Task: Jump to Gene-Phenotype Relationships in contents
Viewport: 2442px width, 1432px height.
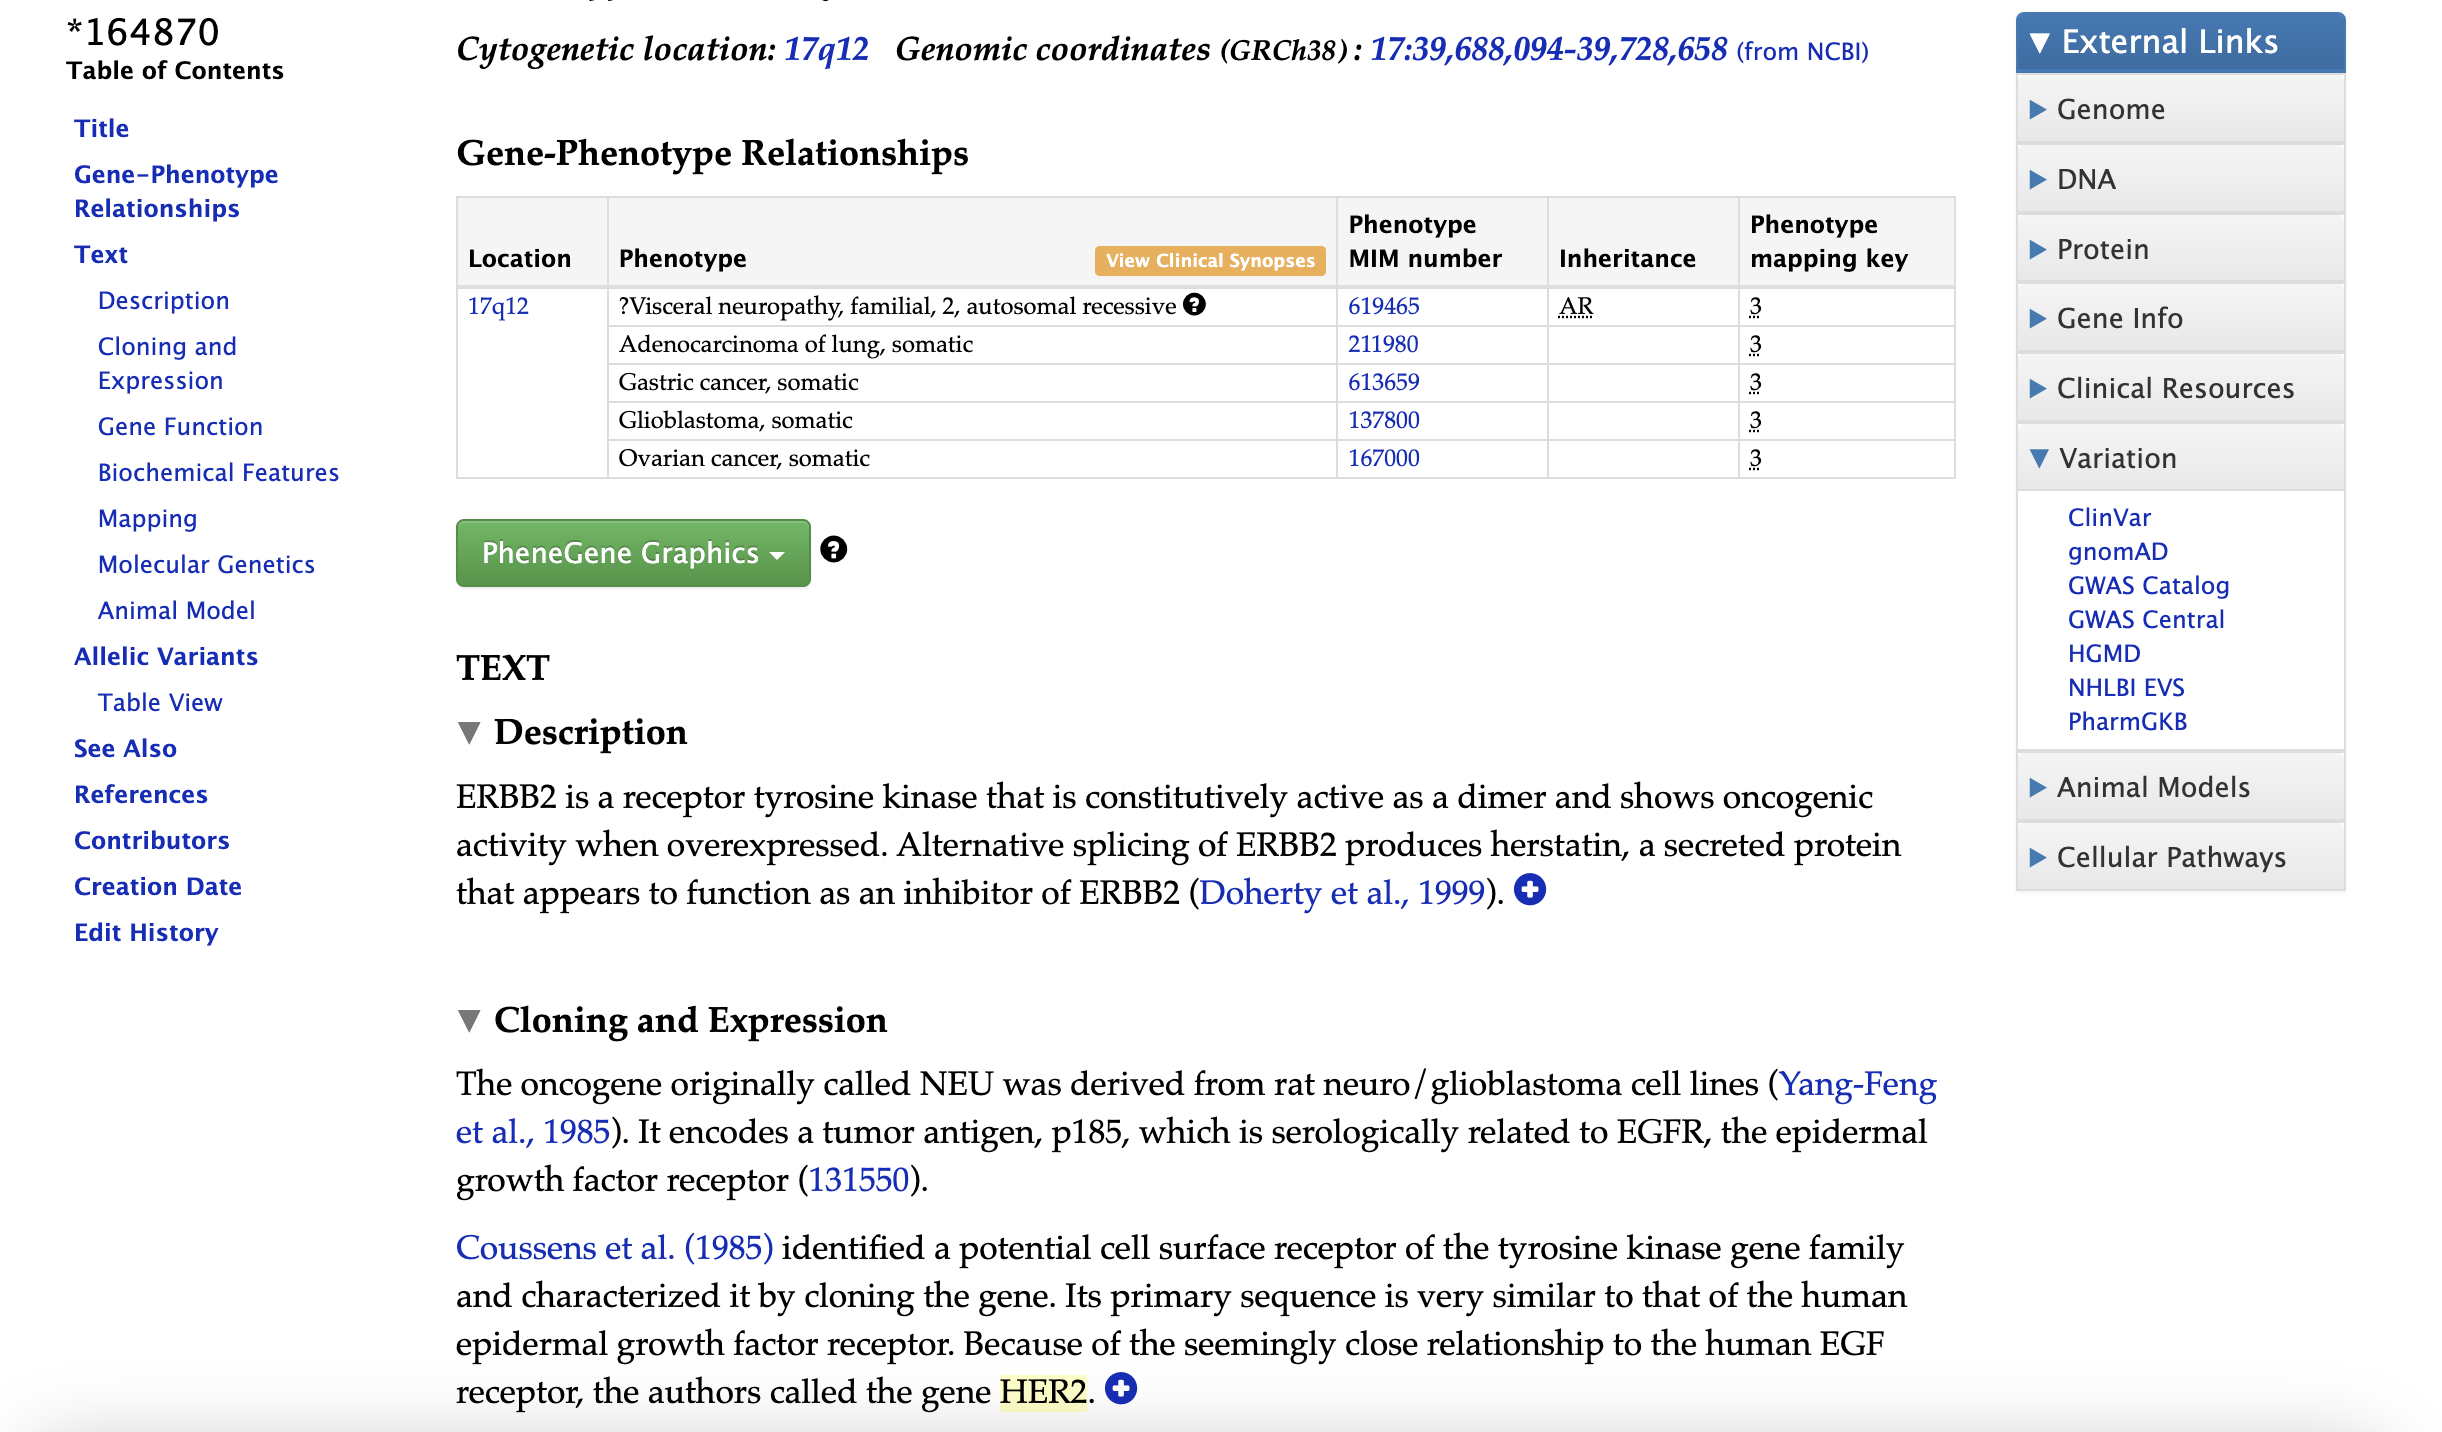Action: [176, 191]
